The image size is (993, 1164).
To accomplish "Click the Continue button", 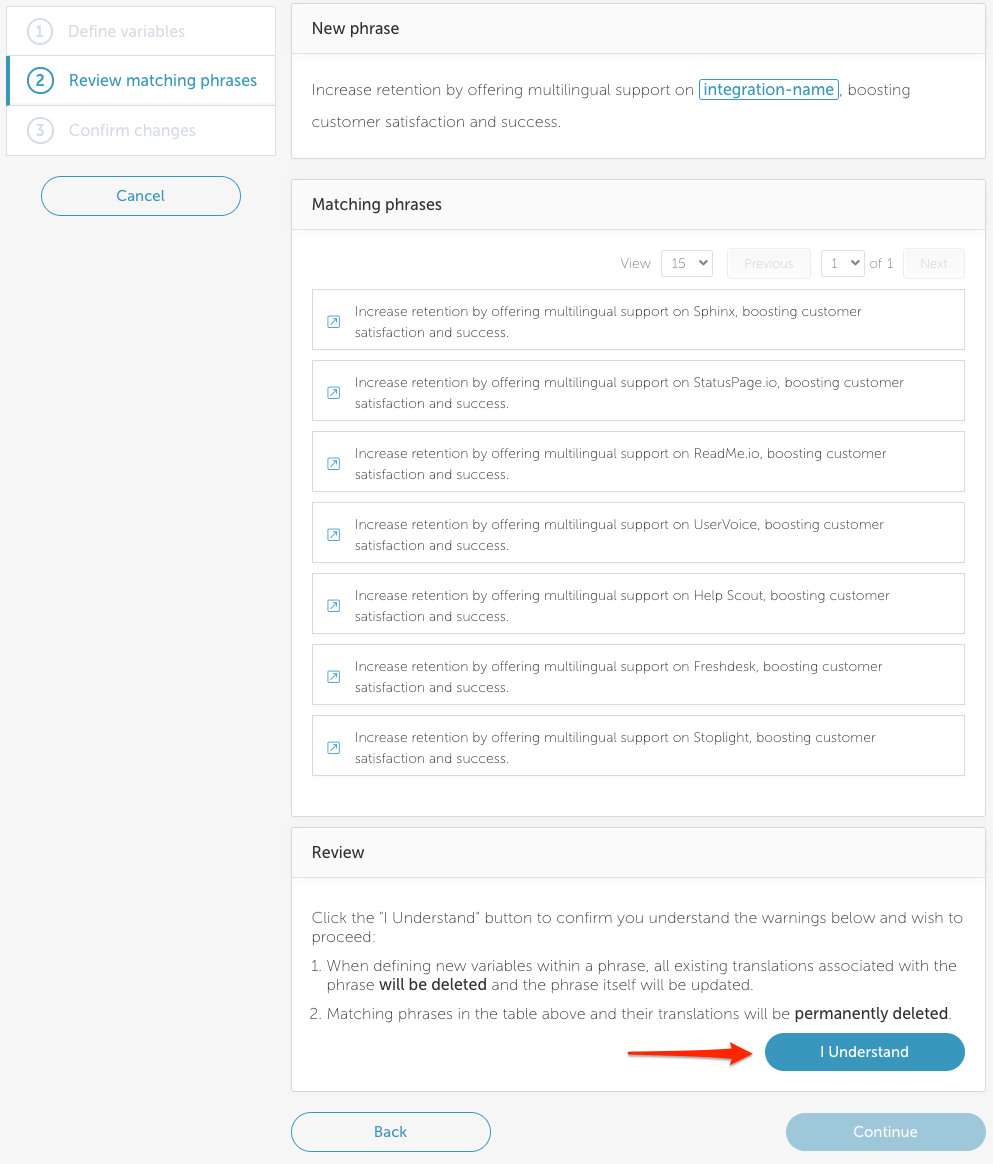I will point(885,1132).
